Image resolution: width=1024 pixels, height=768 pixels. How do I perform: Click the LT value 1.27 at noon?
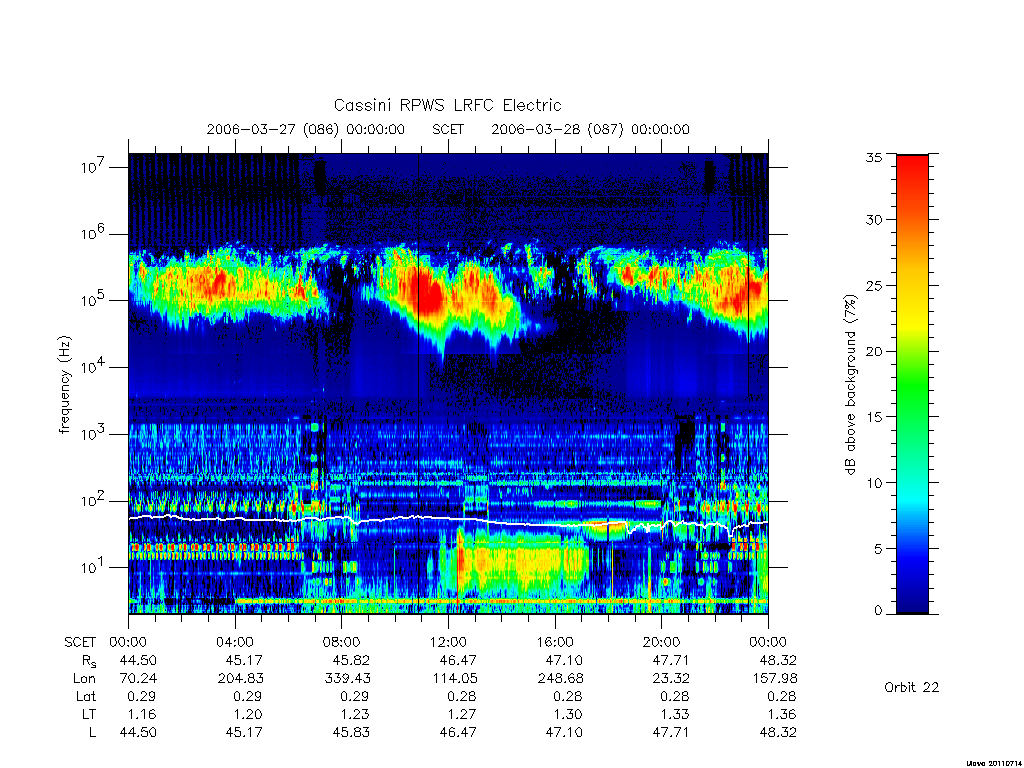click(x=462, y=714)
